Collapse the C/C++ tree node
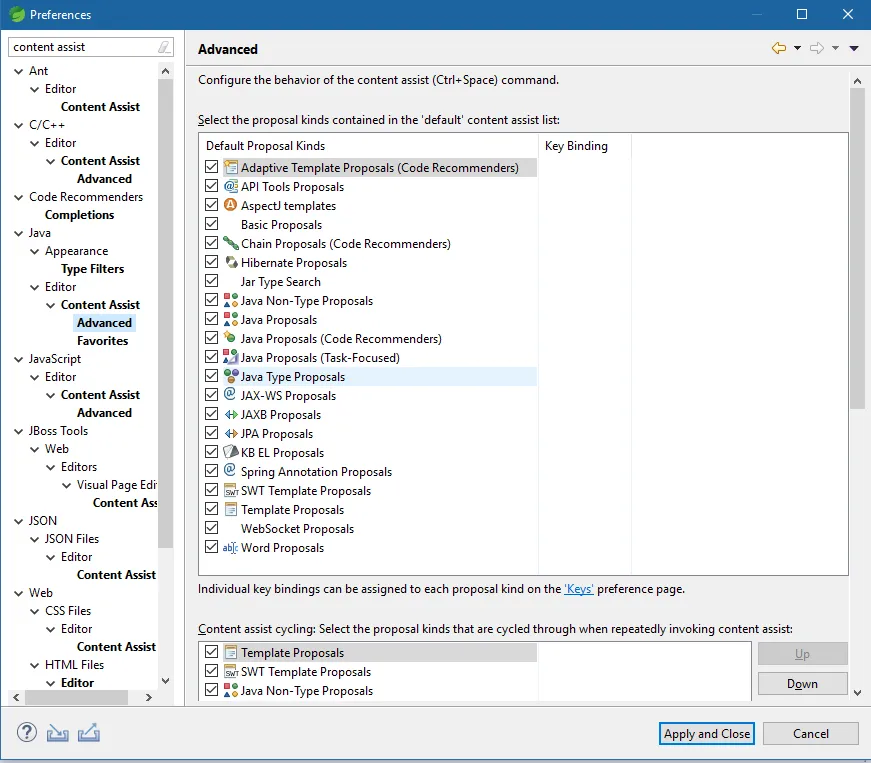The height and width of the screenshot is (763, 871). tap(19, 125)
